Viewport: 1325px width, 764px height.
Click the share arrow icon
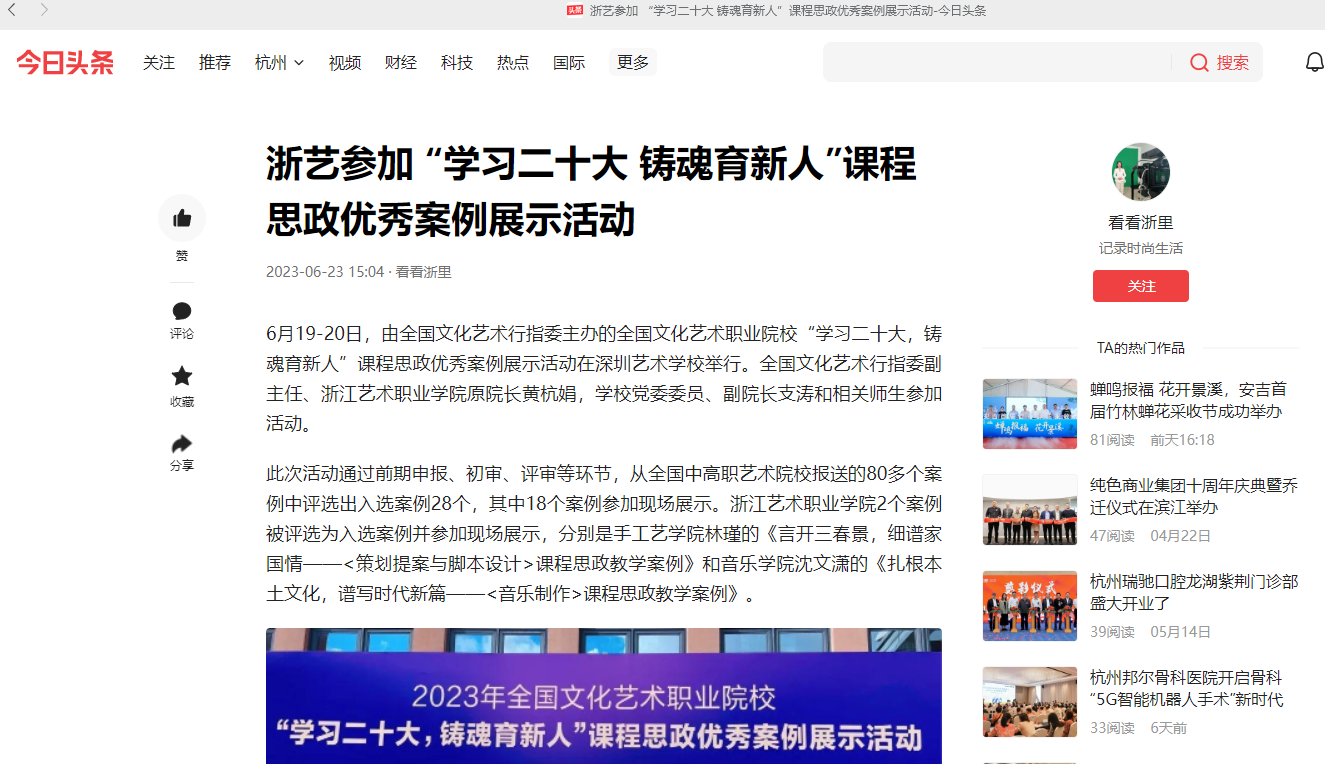pos(182,443)
